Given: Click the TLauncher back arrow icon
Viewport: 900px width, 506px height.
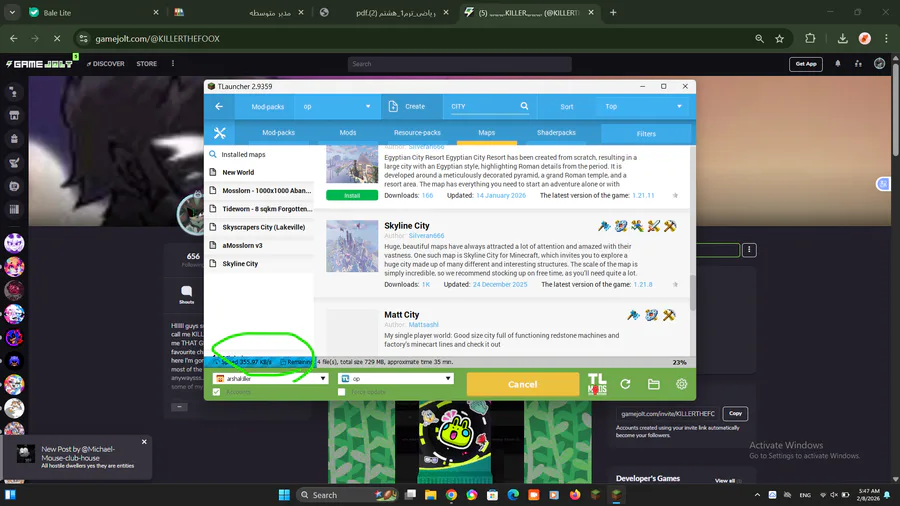Looking at the screenshot, I should point(219,106).
